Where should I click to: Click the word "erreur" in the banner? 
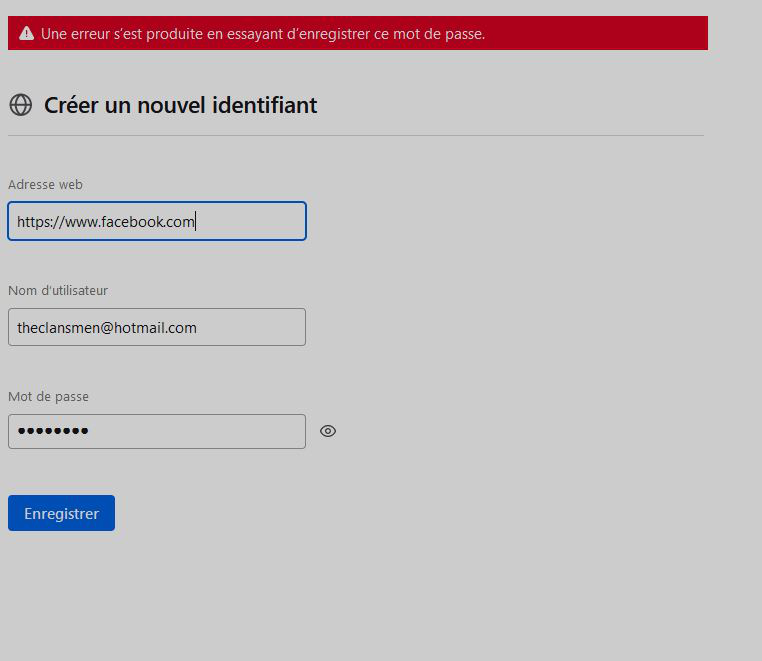click(90, 34)
